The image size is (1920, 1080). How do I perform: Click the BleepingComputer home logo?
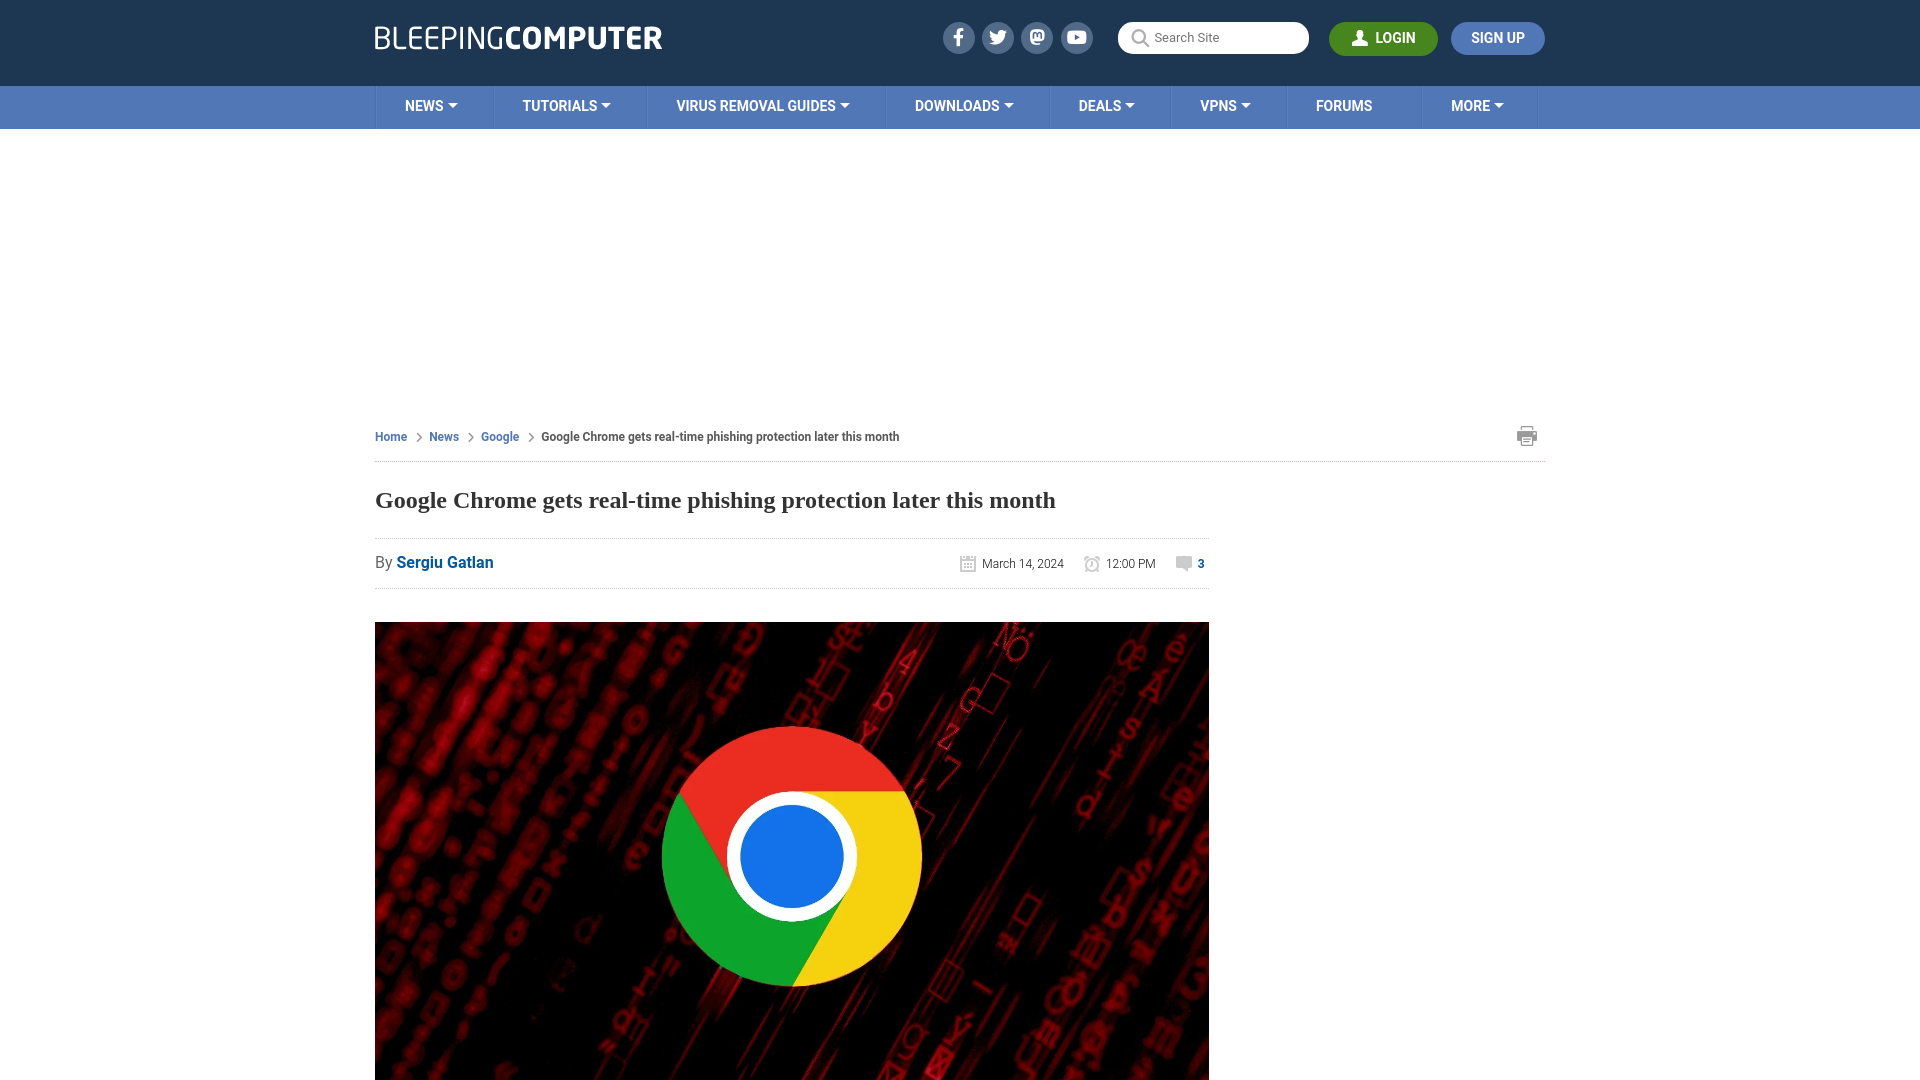tap(518, 37)
